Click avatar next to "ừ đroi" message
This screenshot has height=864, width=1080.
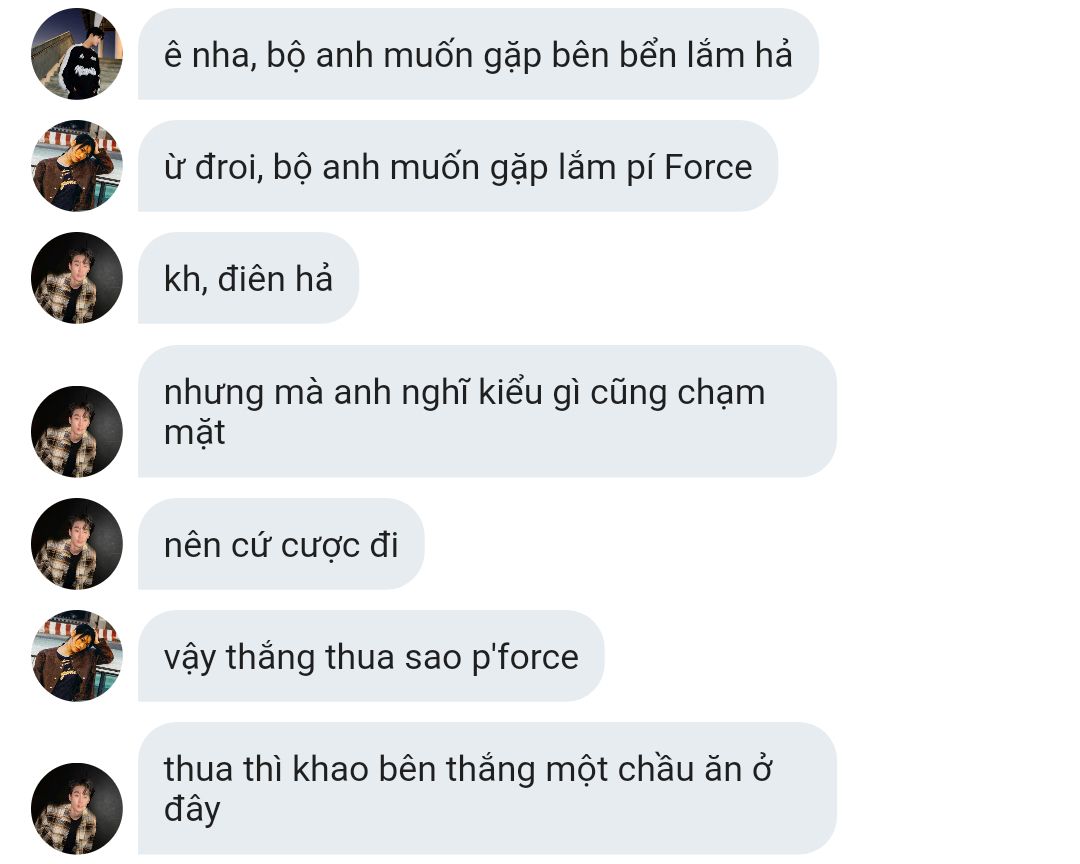(76, 166)
